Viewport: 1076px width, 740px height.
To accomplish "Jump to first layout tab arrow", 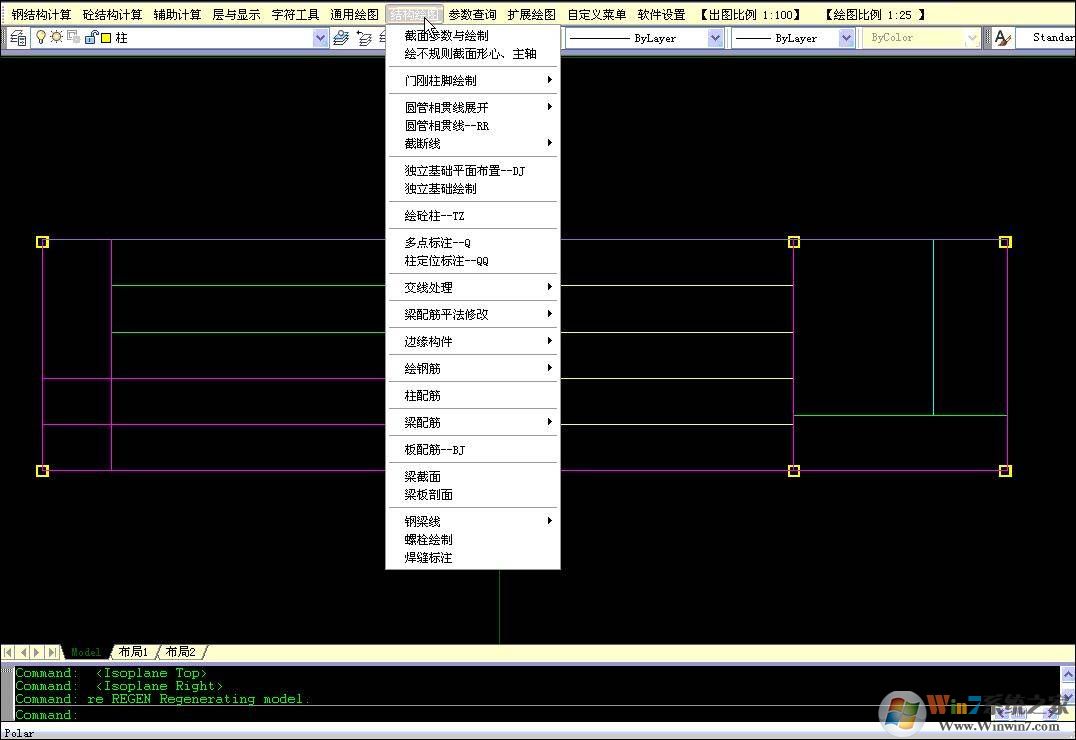I will (x=10, y=652).
